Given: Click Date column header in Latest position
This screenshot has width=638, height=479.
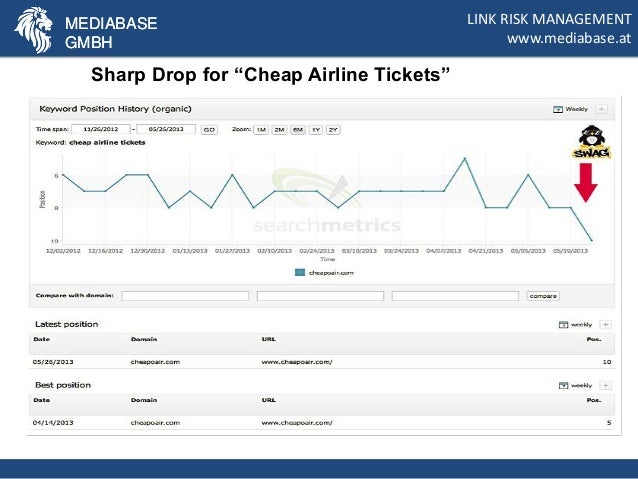Looking at the screenshot, I should 42,339.
